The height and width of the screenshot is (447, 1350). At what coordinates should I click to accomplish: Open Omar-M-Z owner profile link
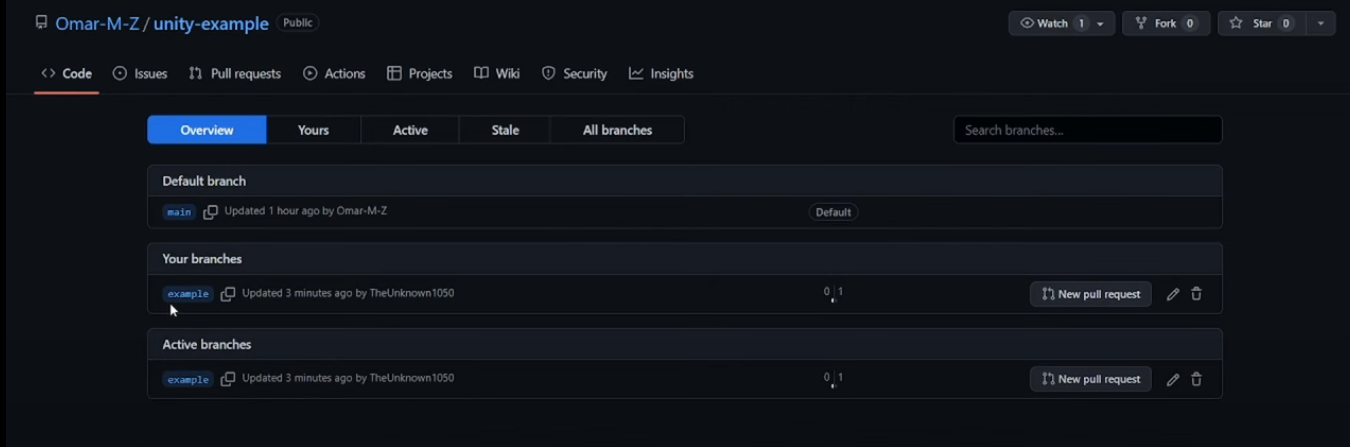click(97, 24)
